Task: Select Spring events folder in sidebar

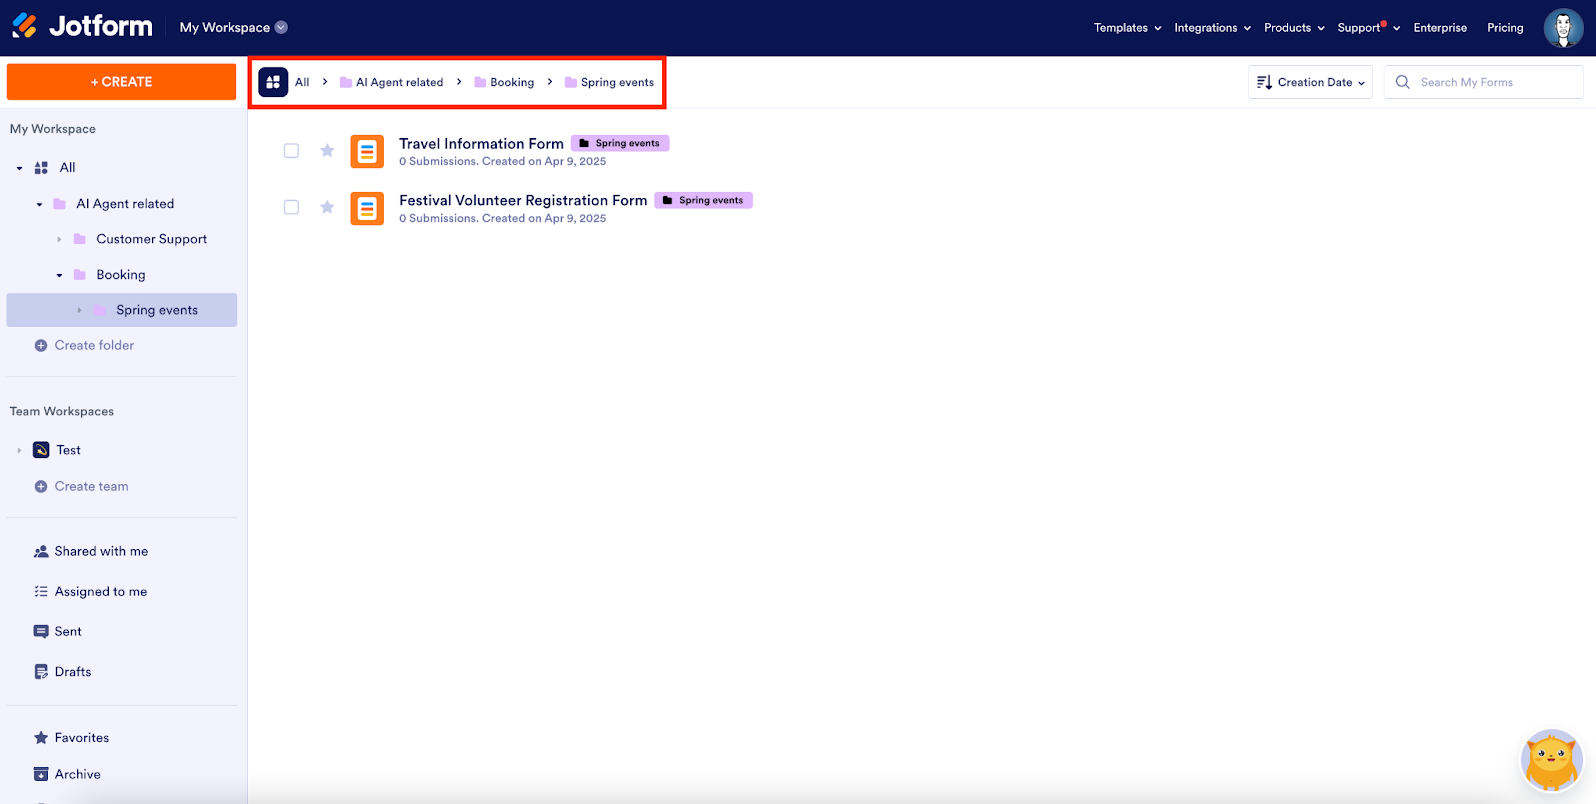Action: click(x=122, y=310)
